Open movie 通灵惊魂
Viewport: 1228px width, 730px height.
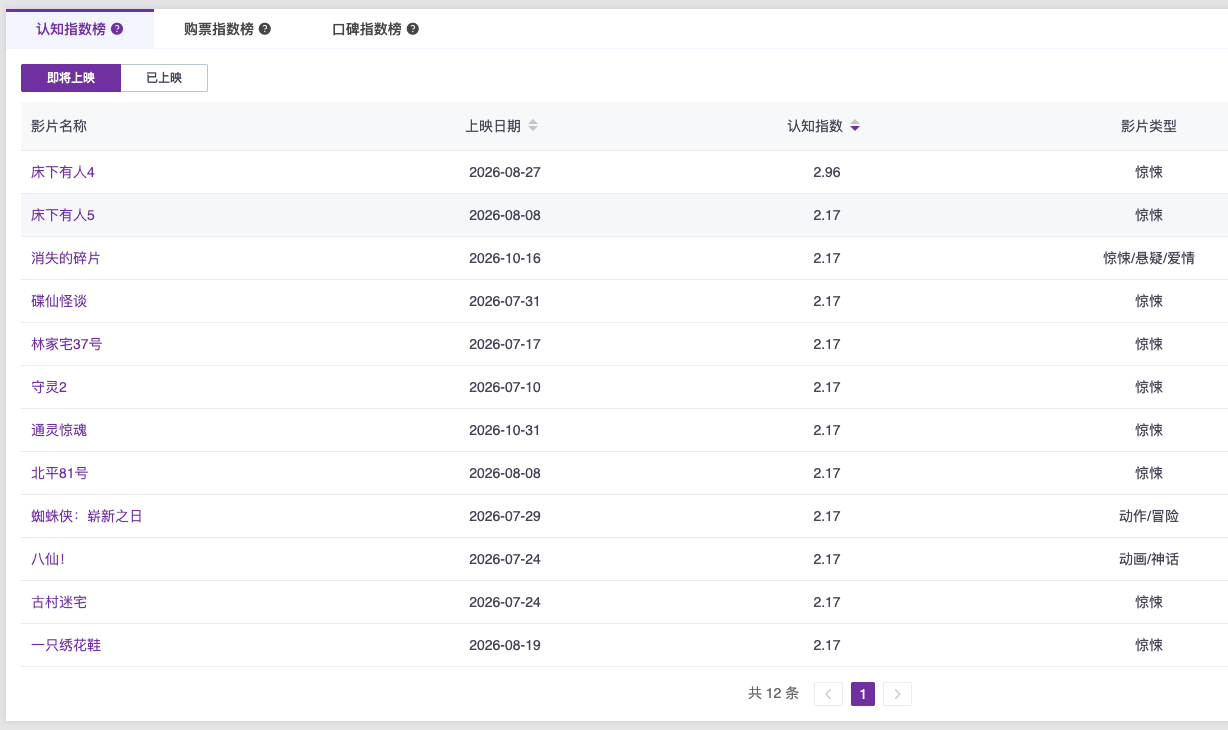click(x=59, y=430)
